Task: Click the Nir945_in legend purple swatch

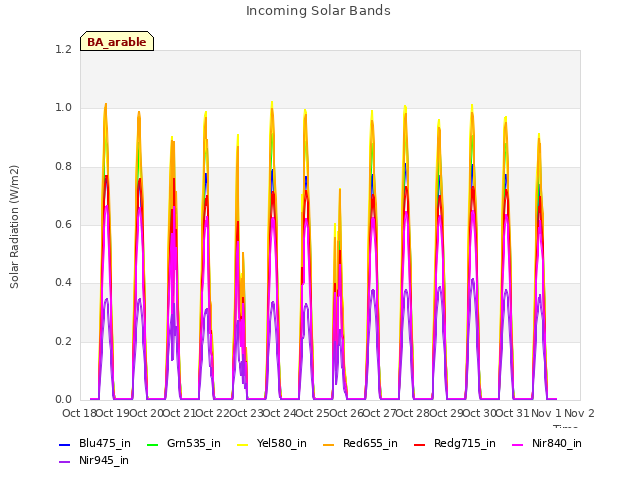Action: coord(64,461)
